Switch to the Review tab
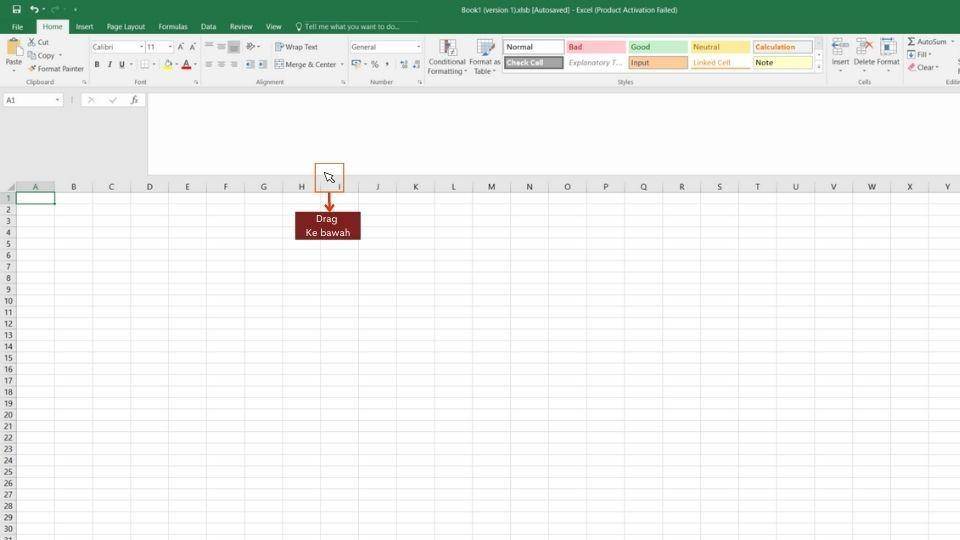Viewport: 960px width, 540px height. pyautogui.click(x=241, y=26)
